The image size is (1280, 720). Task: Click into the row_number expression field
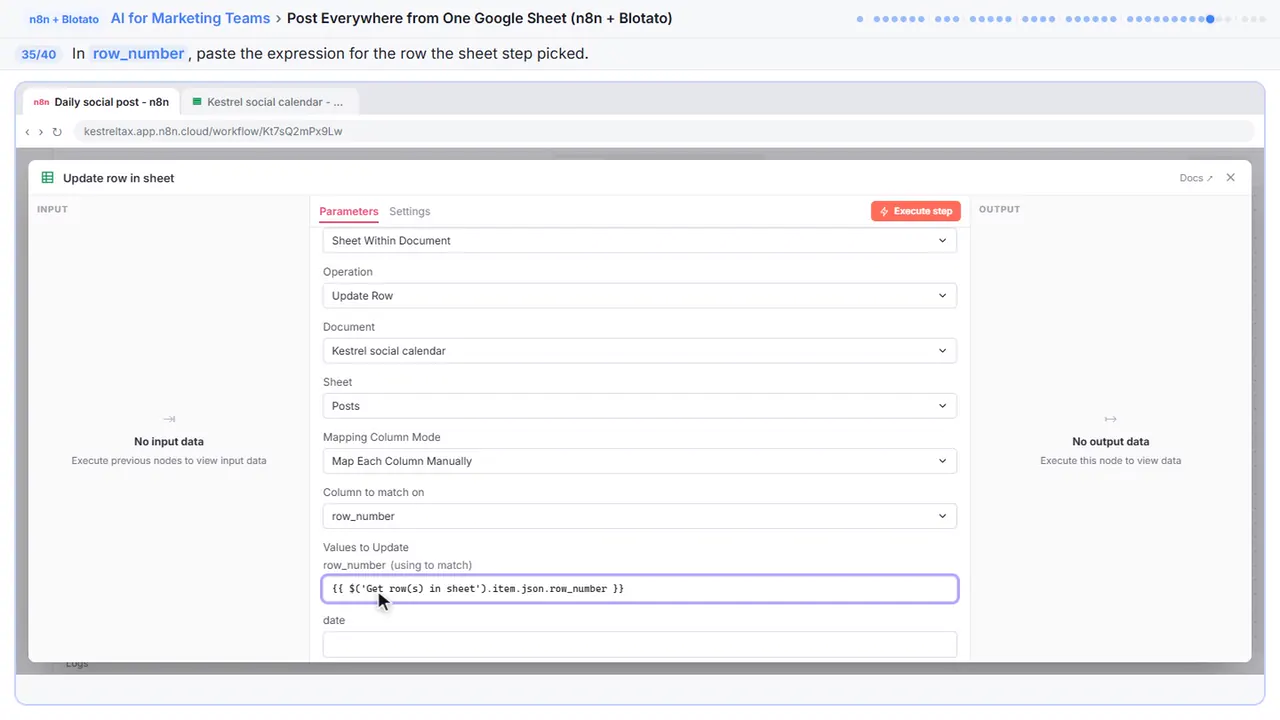point(640,589)
